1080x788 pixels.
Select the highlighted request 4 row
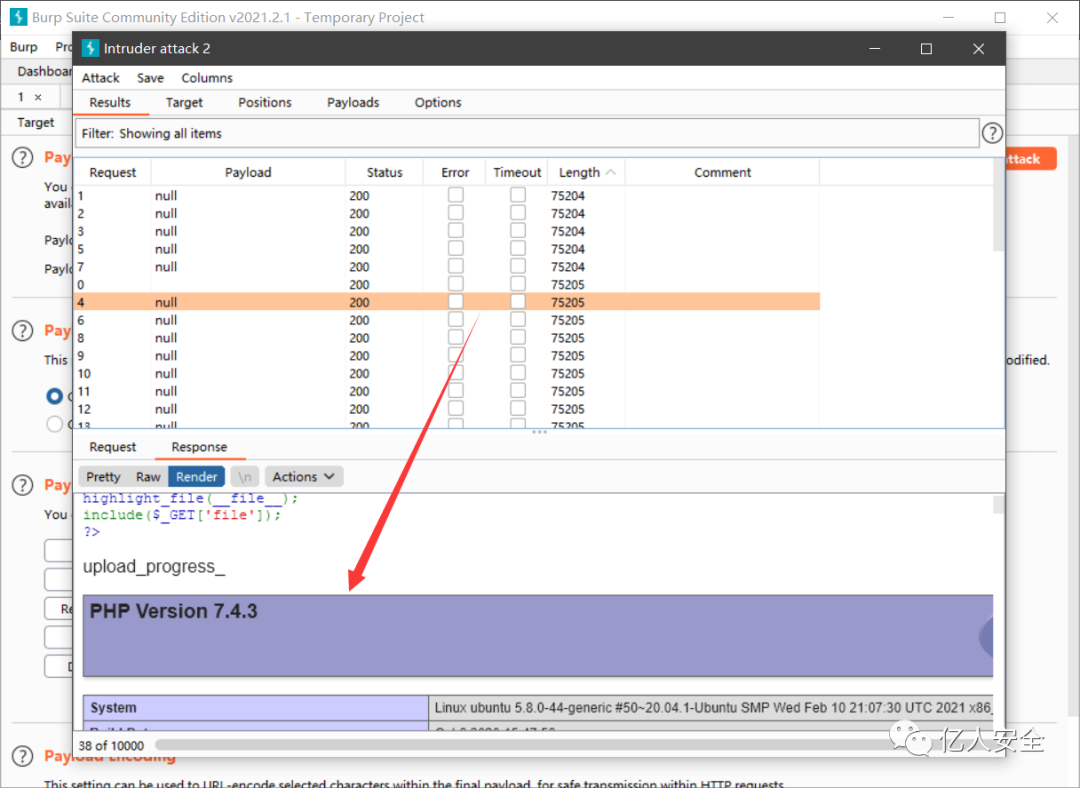tap(446, 302)
